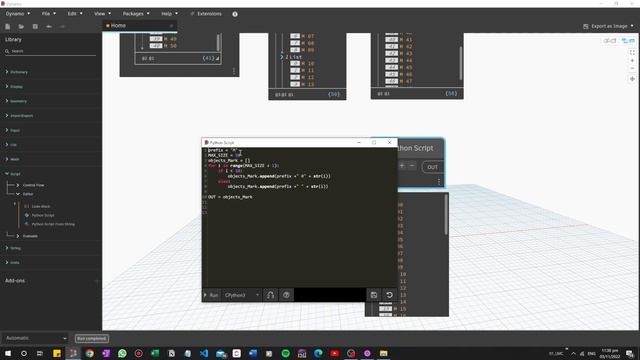Viewport: 640px width, 360px height.
Task: Click the Redo arrow in top toolbar
Action: pos(62,27)
